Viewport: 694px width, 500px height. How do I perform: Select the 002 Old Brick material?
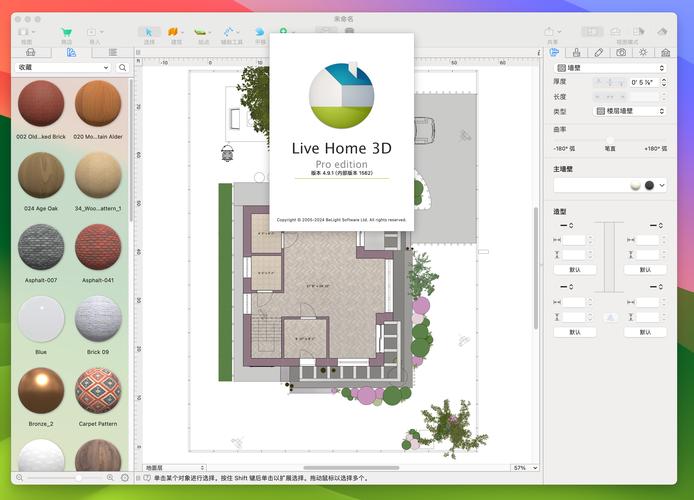pyautogui.click(x=41, y=104)
